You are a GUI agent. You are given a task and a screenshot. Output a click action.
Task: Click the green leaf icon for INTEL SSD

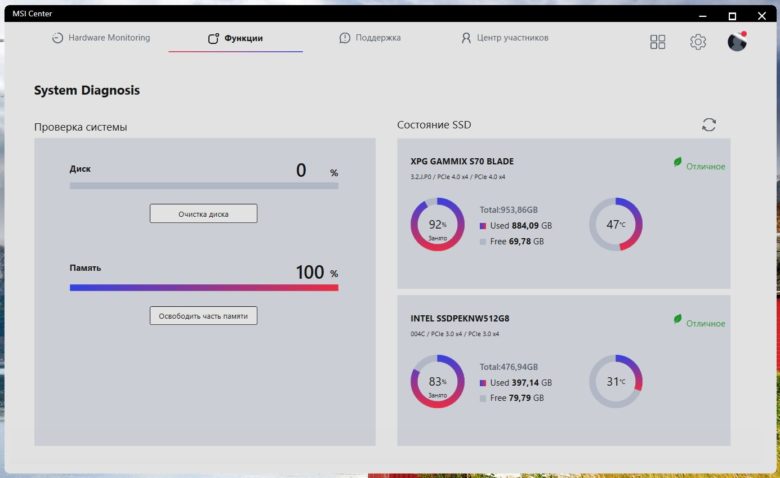click(x=678, y=319)
